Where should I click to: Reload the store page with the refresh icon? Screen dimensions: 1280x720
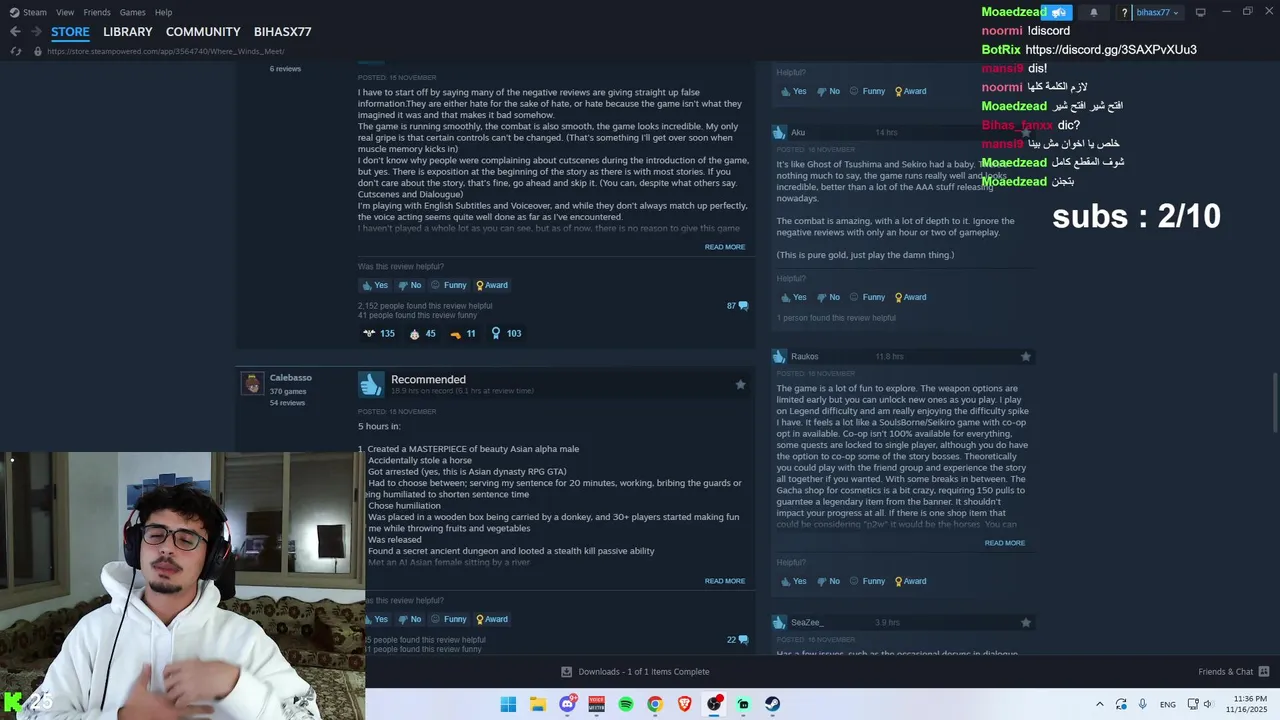click(x=15, y=51)
